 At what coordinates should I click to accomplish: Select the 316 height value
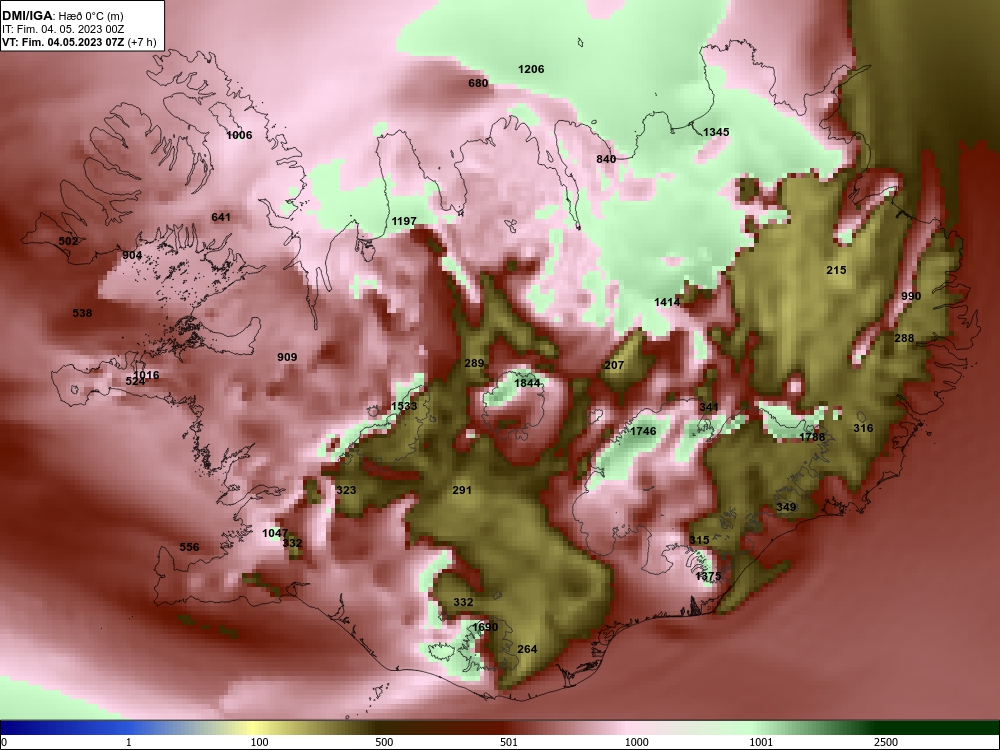[863, 428]
